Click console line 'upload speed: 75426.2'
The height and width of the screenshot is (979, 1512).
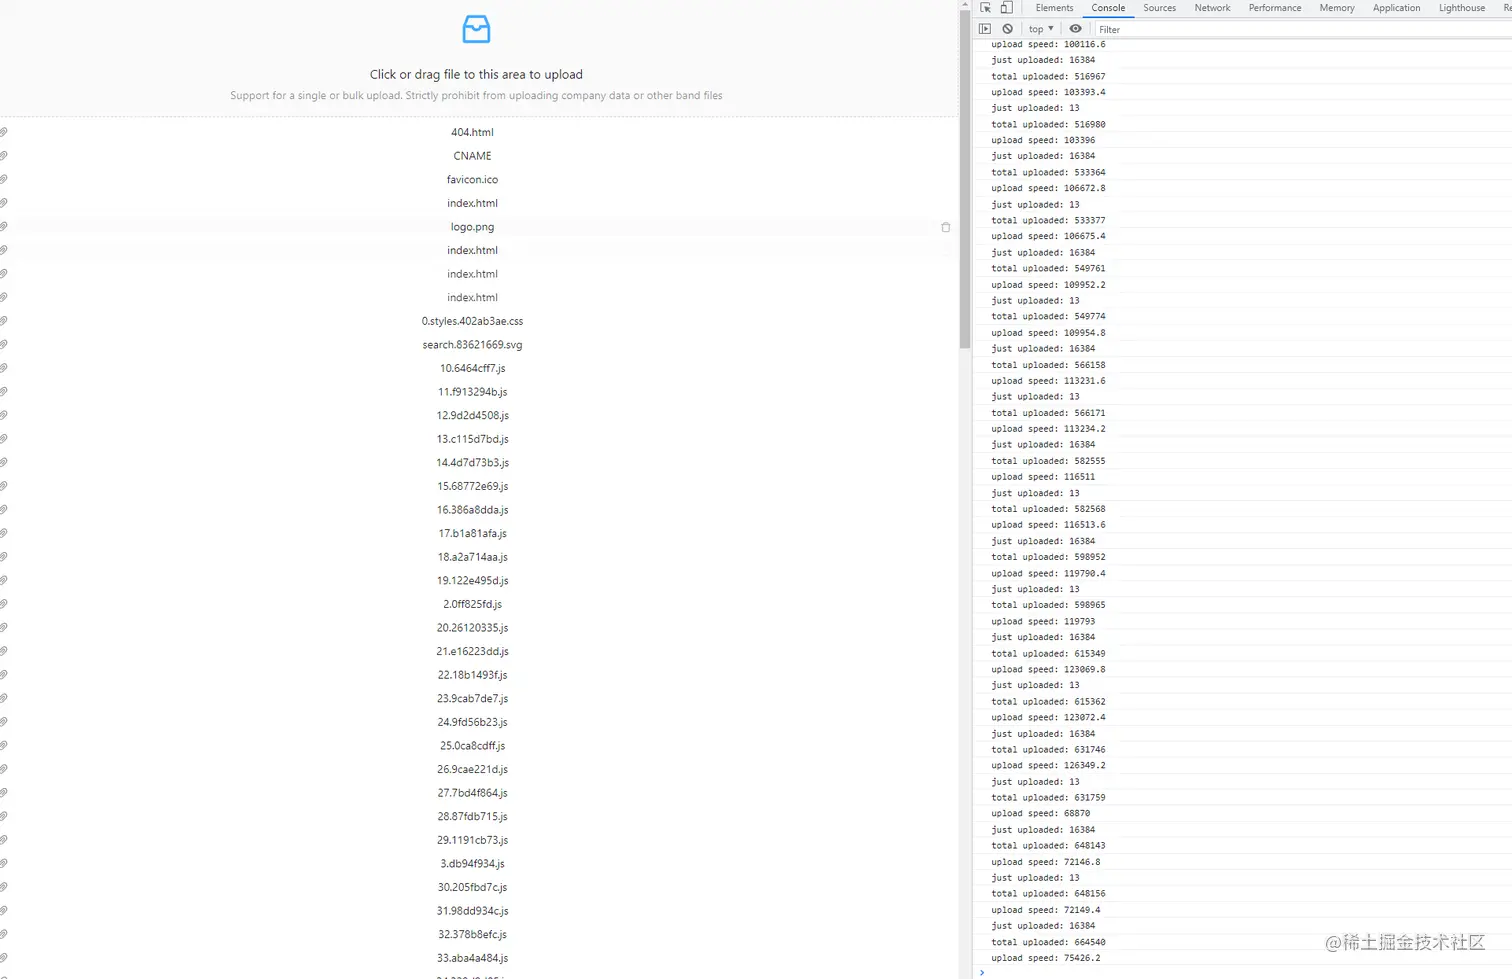click(1045, 958)
